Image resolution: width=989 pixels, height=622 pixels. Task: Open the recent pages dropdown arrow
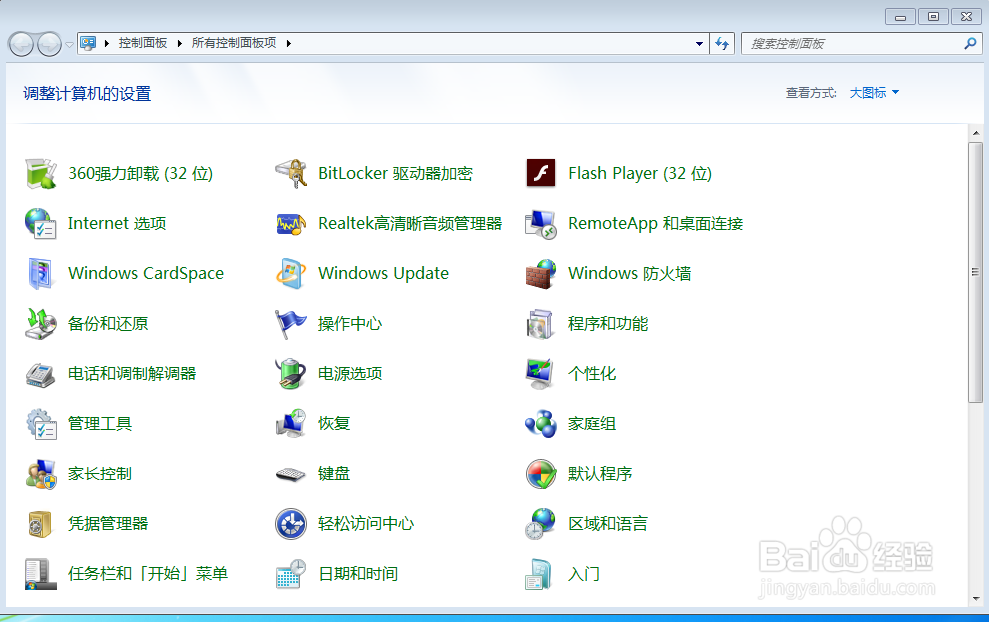coord(69,45)
